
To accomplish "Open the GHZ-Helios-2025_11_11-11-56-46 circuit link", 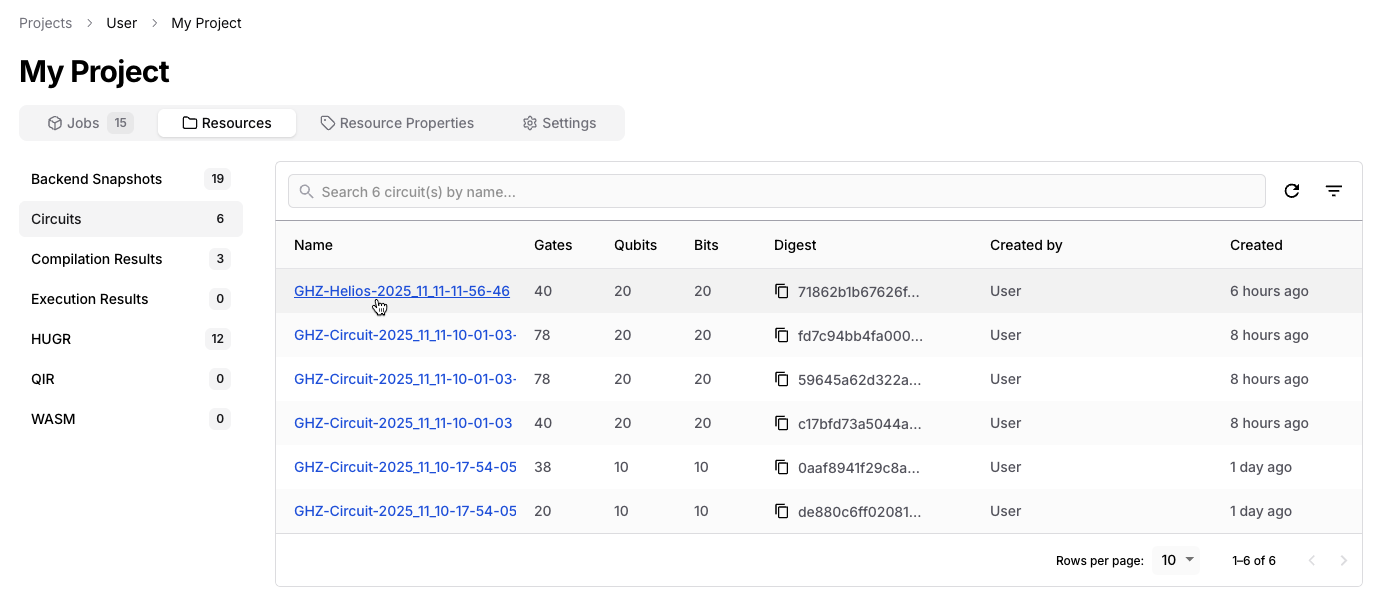I will click(401, 291).
